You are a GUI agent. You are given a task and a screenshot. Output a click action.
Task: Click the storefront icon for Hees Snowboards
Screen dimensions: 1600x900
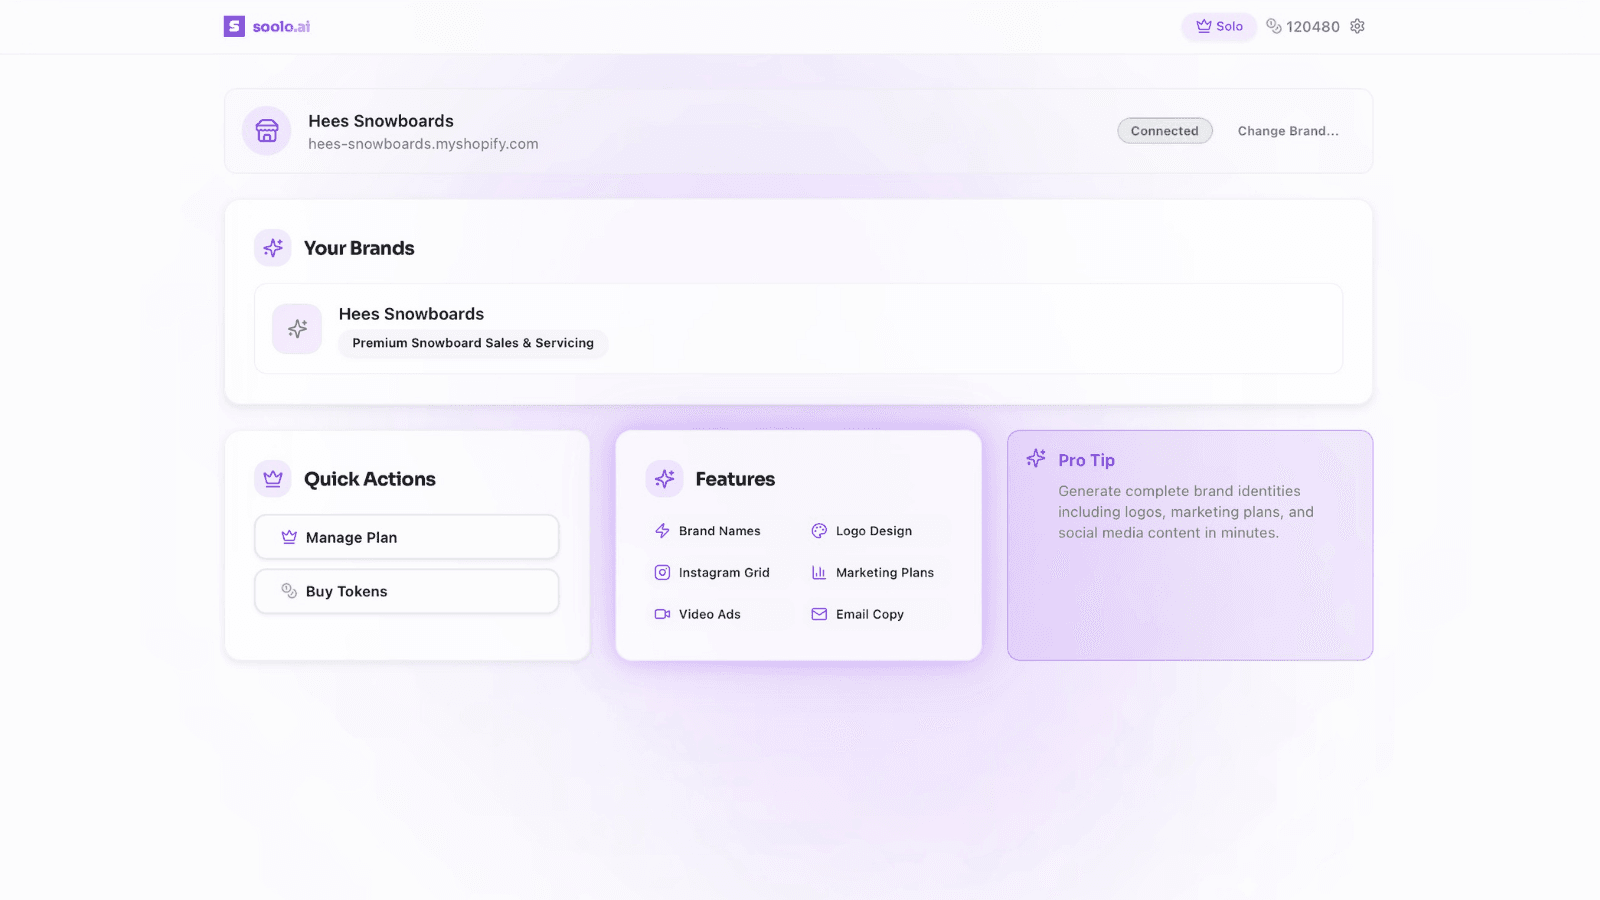point(267,131)
